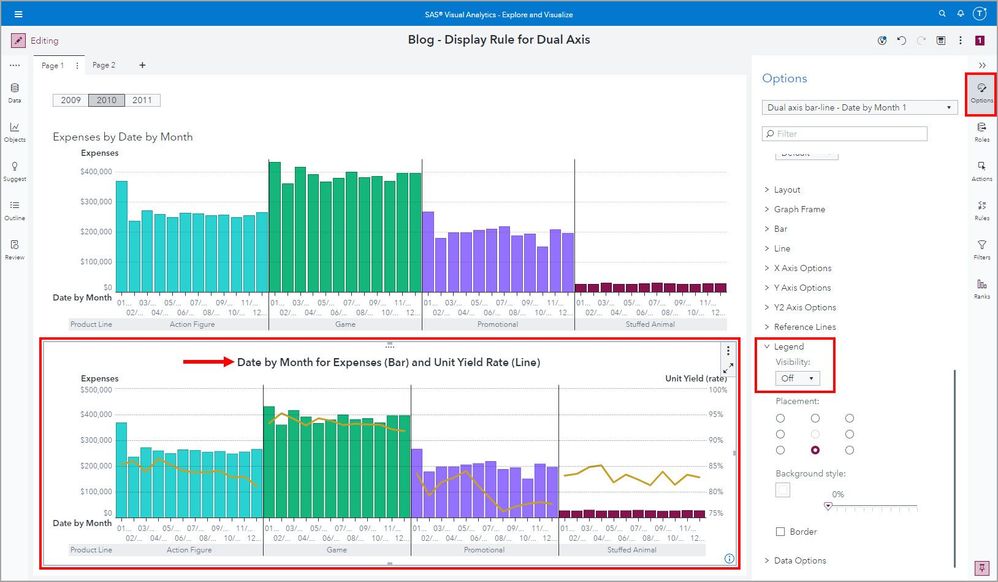Open the Rules pane in right sidebar
Viewport: 998px width, 582px height.
tap(981, 210)
